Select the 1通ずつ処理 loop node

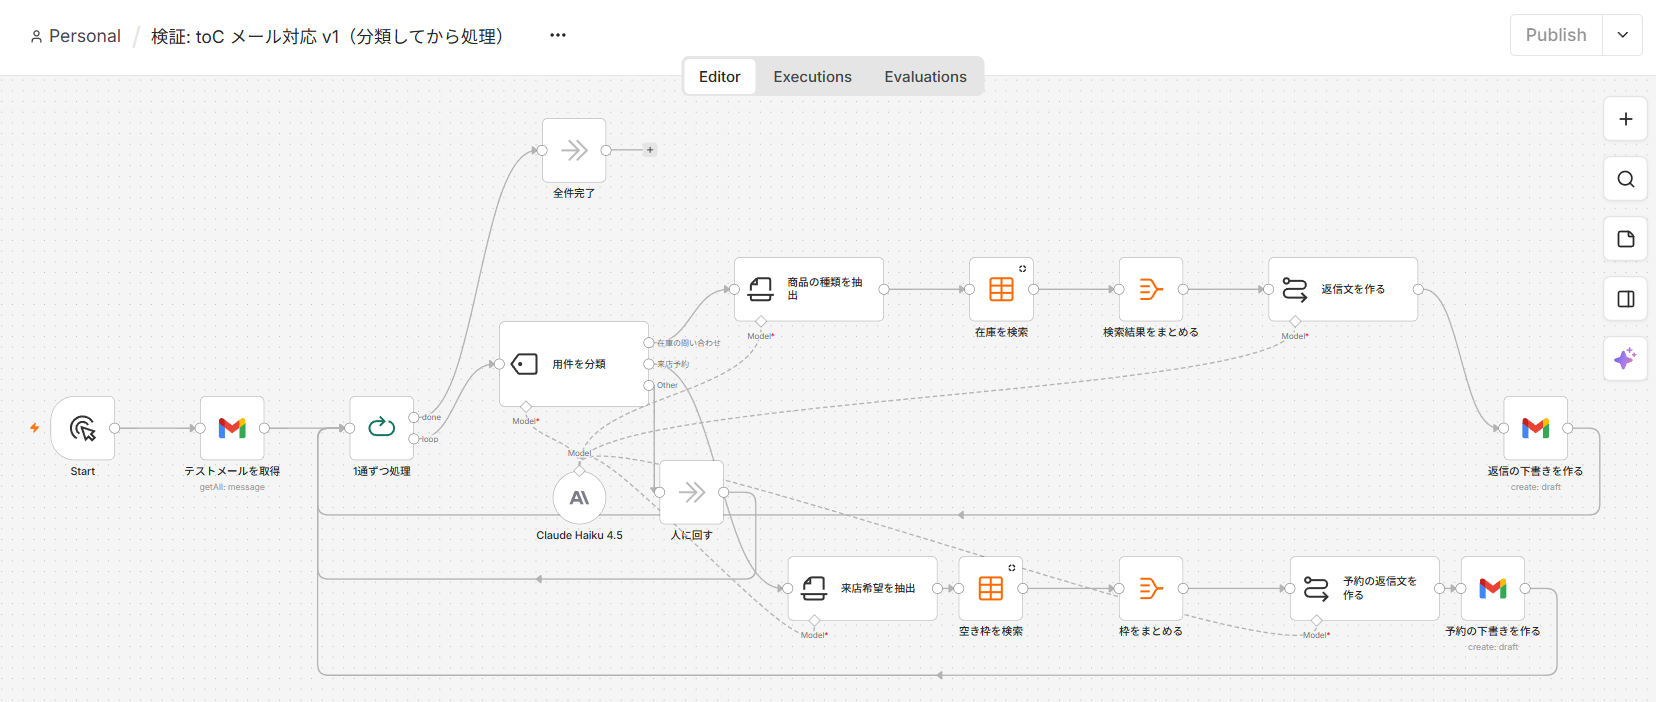pos(382,428)
